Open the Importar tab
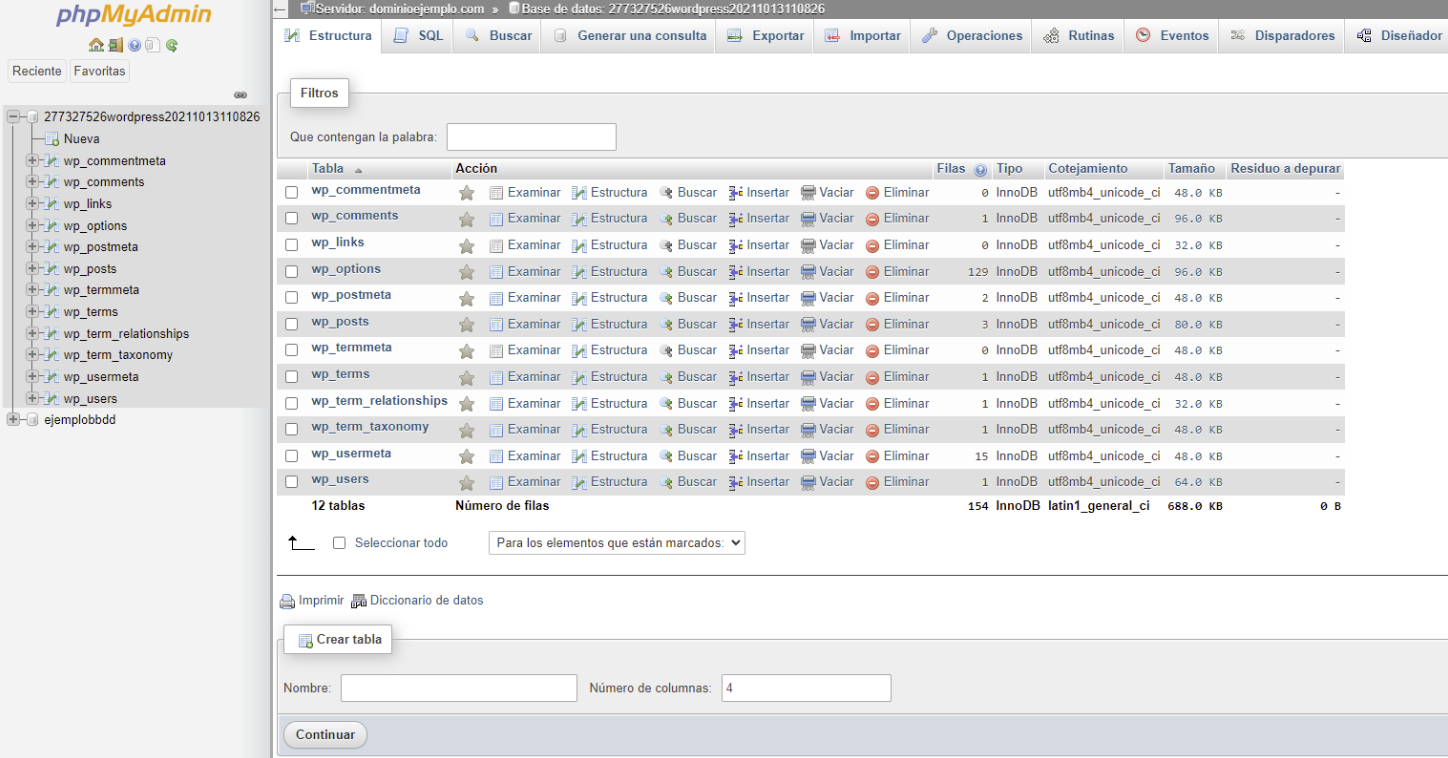 click(862, 36)
